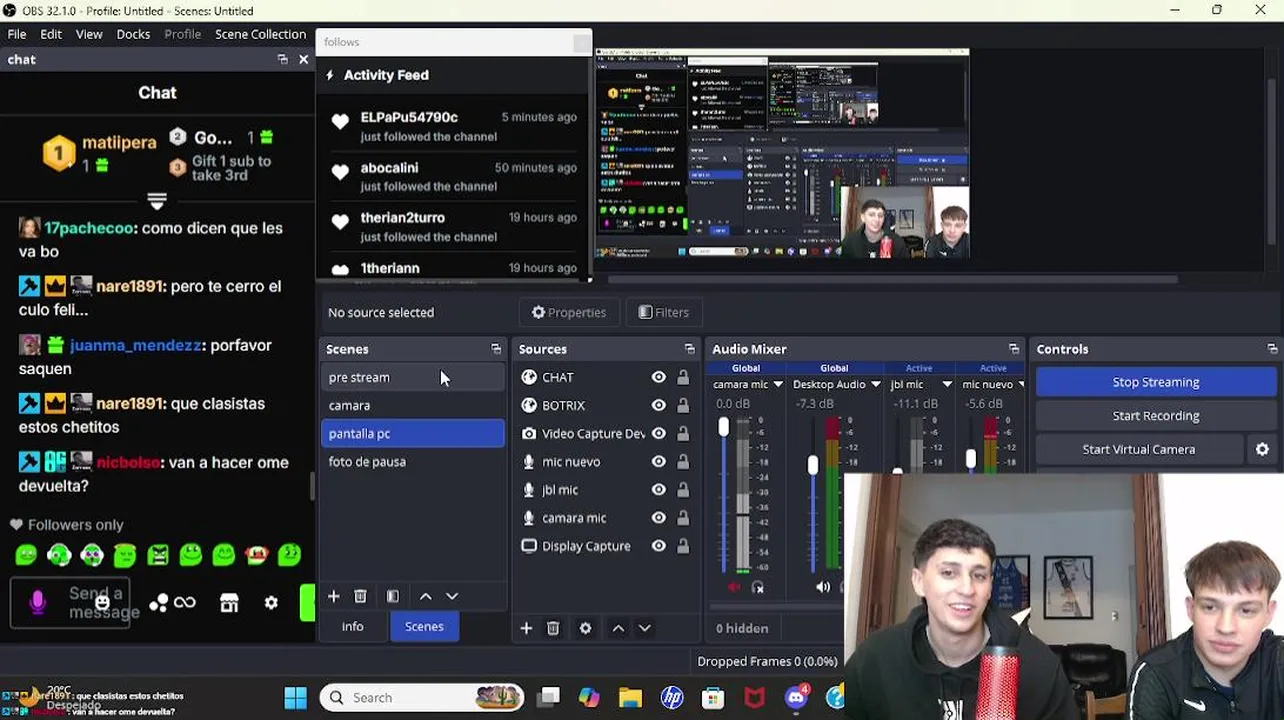Hide the jbl mic source

coord(658,489)
